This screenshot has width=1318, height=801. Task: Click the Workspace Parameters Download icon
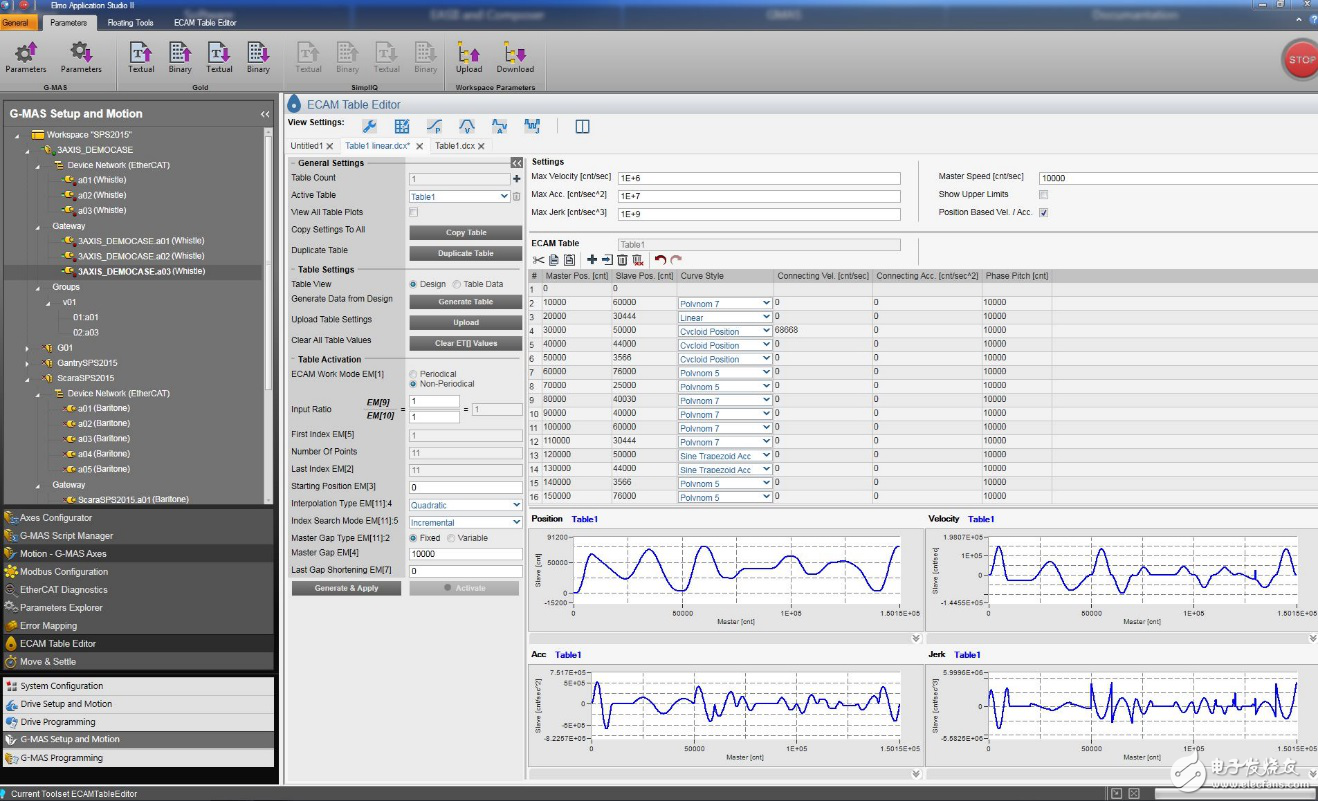(515, 54)
